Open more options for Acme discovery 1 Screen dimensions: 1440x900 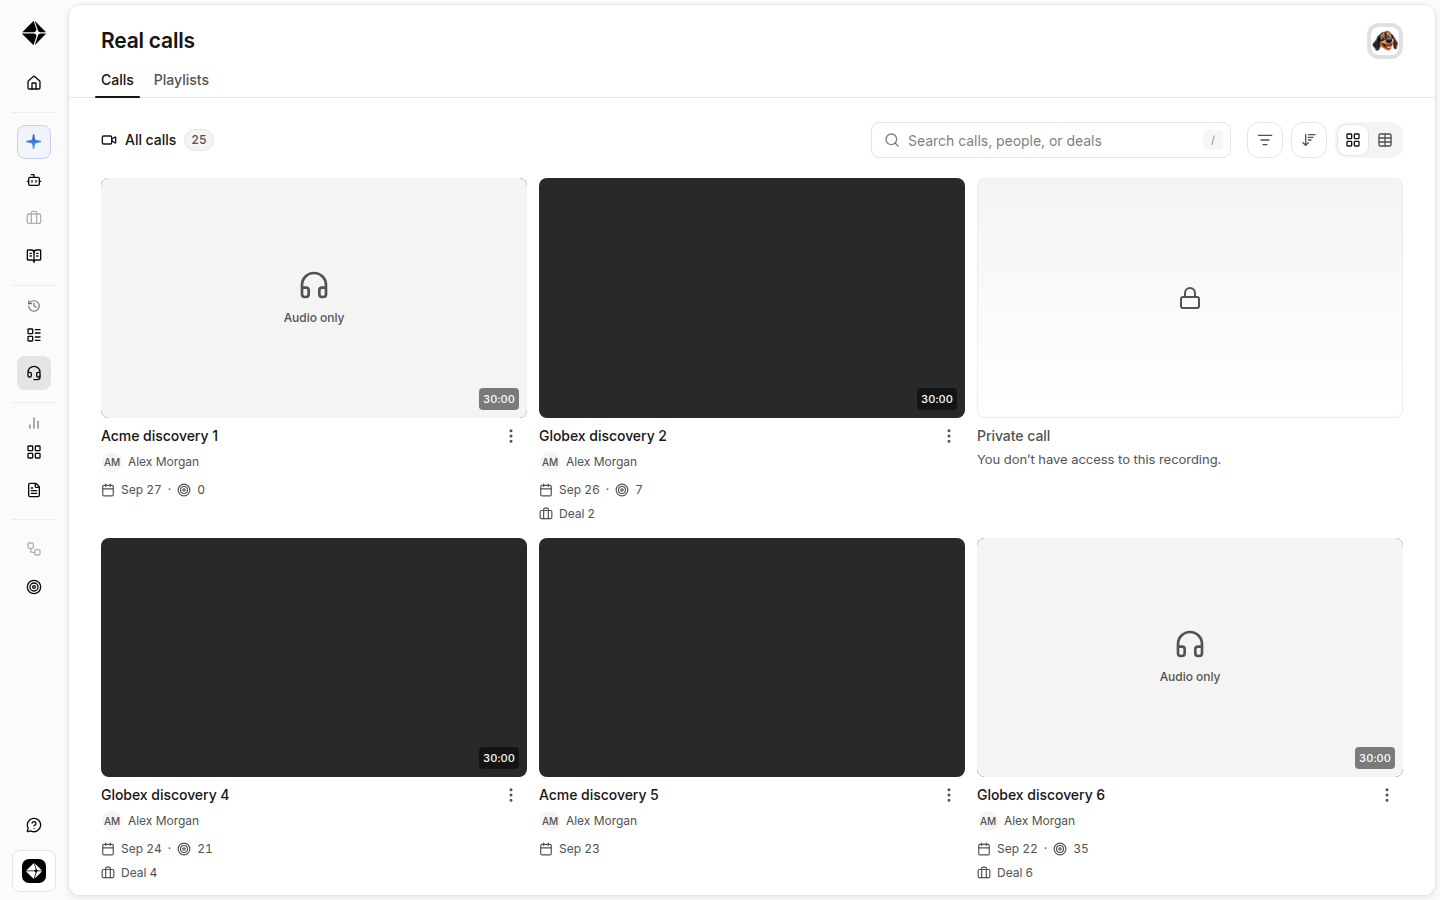tap(511, 436)
